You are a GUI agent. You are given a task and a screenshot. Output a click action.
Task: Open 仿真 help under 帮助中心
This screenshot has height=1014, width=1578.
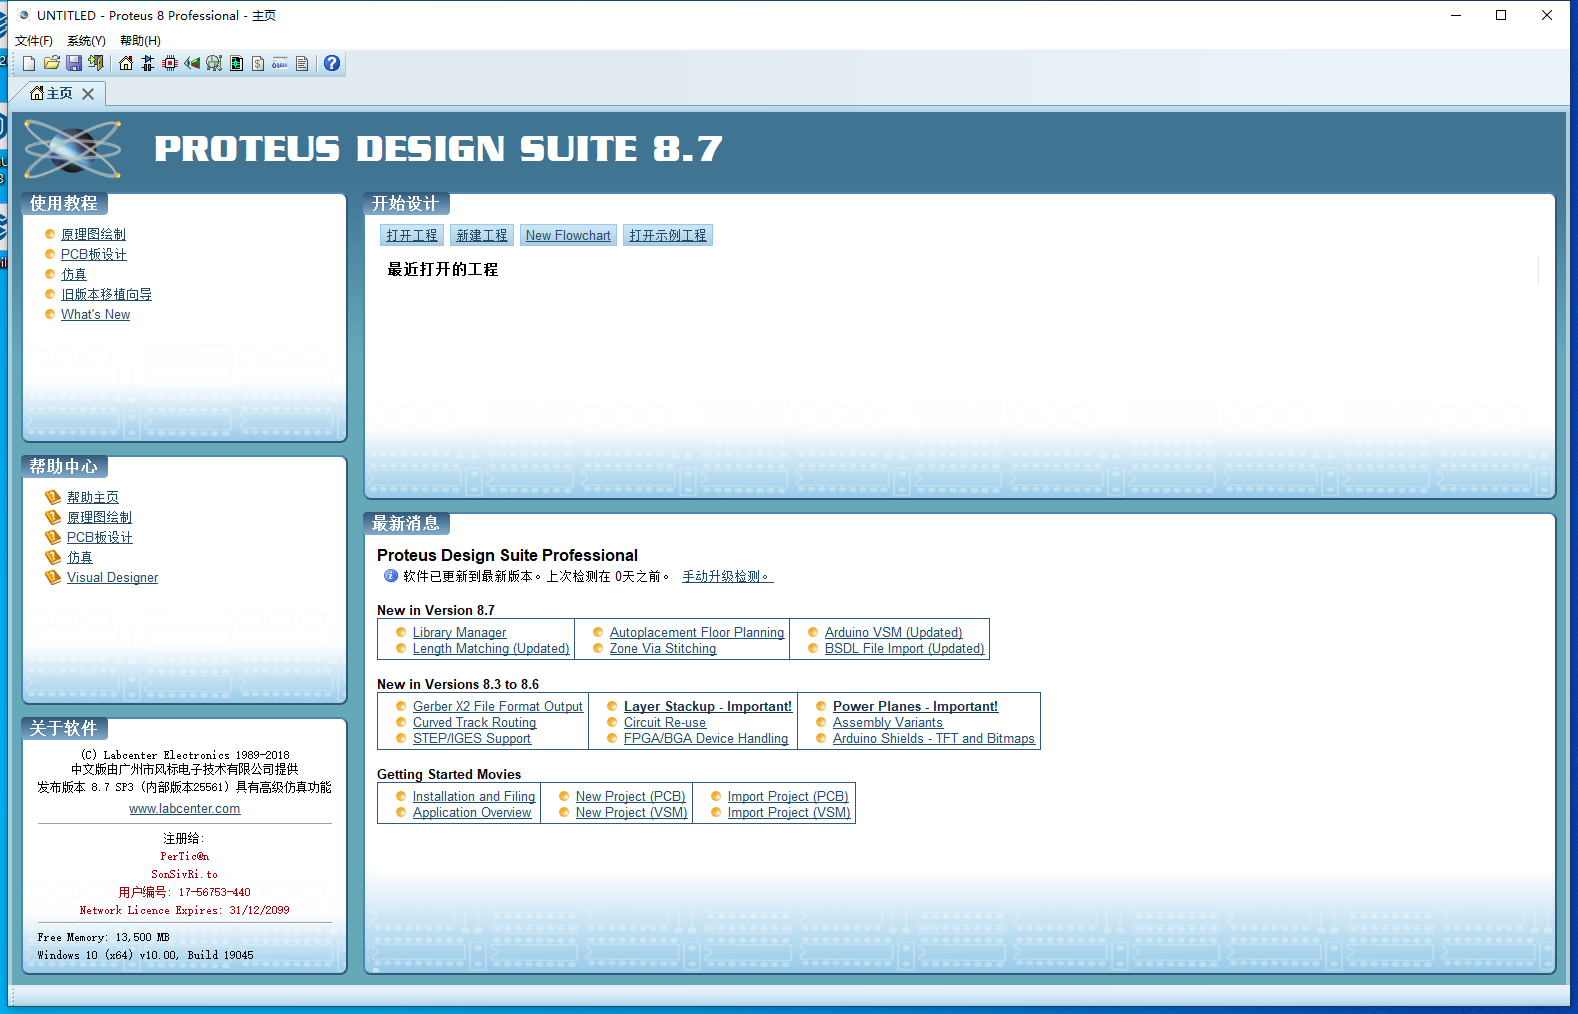pos(80,557)
